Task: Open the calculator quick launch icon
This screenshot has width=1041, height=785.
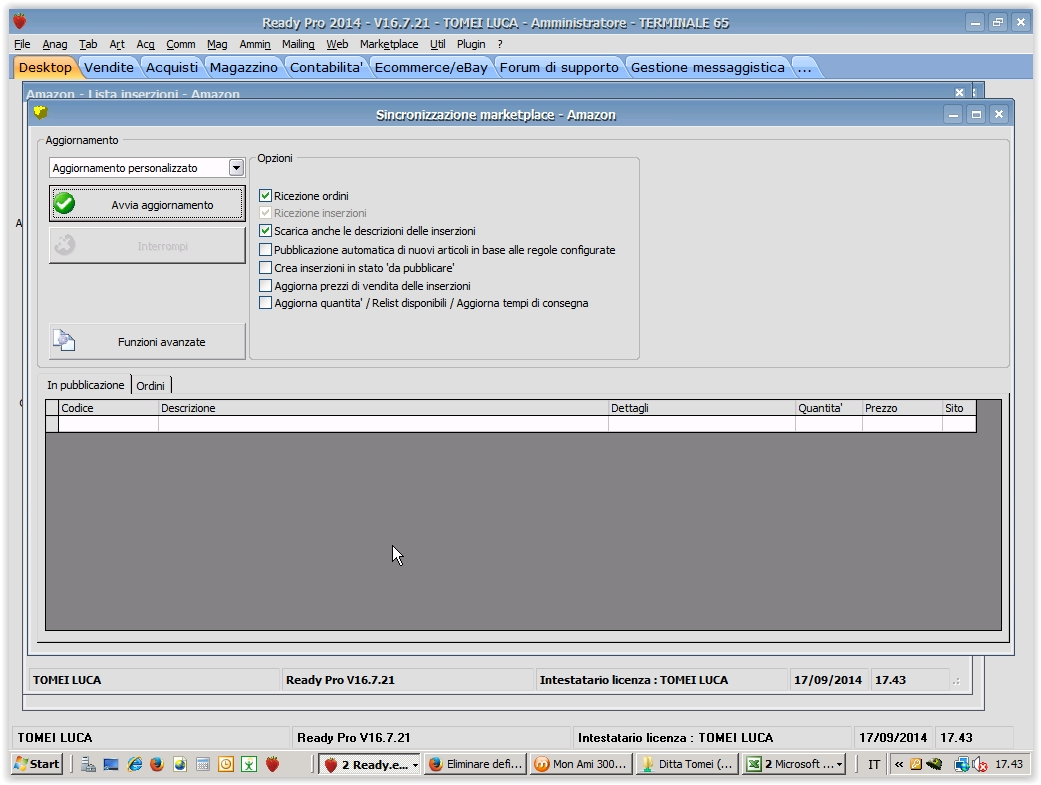Action: pos(203,764)
